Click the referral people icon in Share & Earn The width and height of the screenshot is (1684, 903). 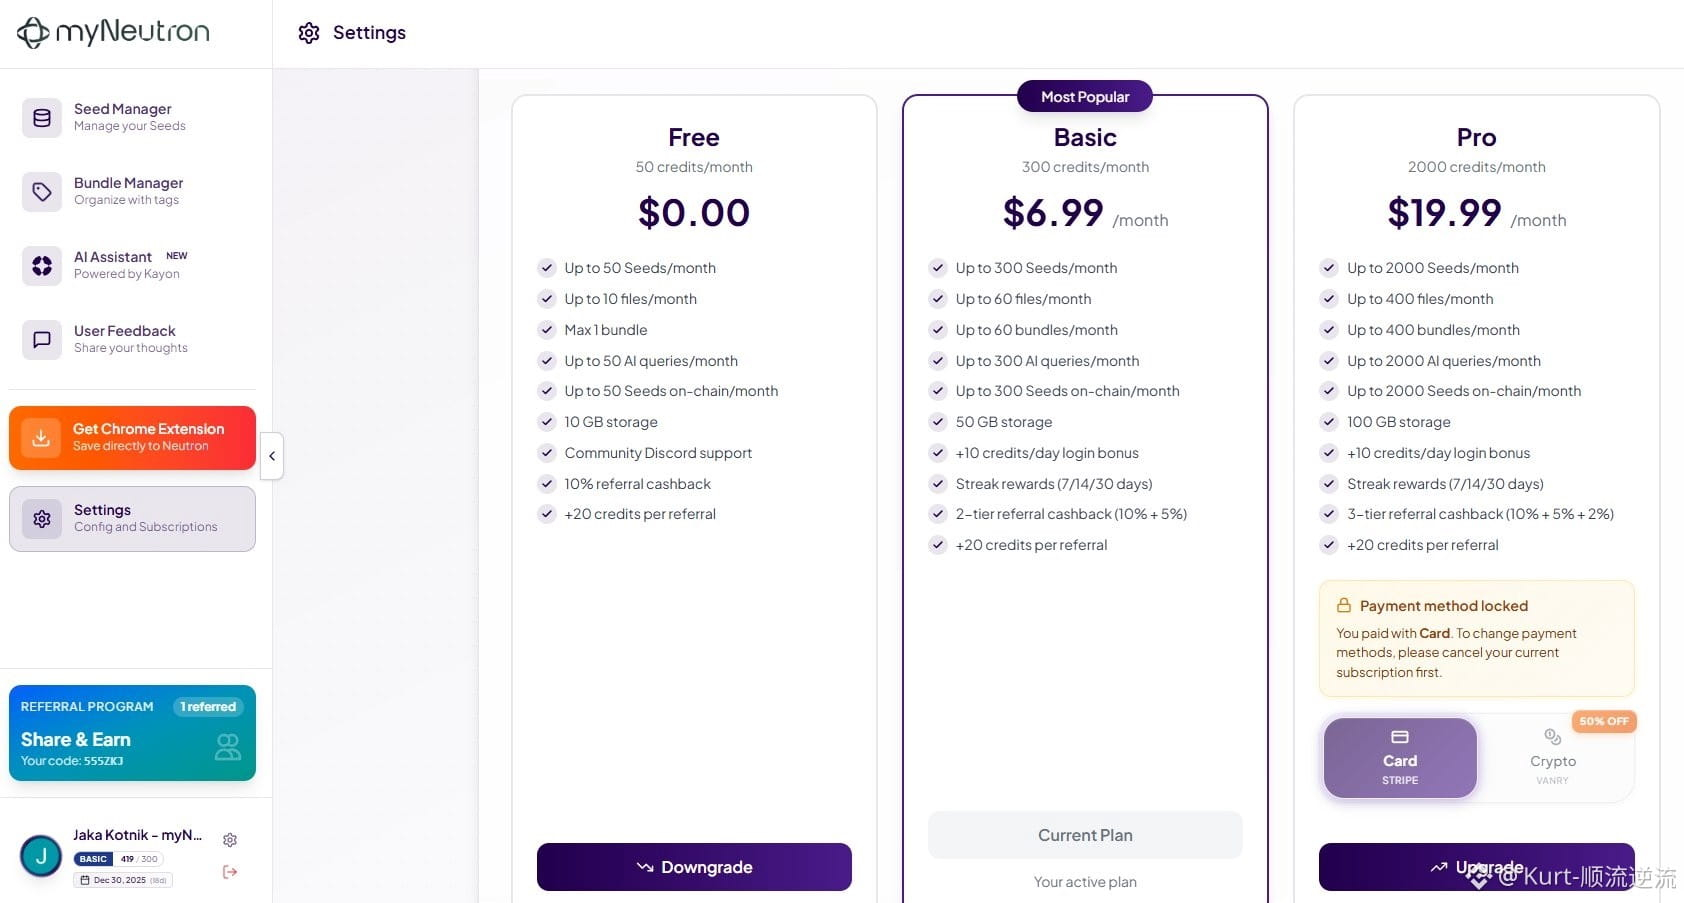point(228,747)
